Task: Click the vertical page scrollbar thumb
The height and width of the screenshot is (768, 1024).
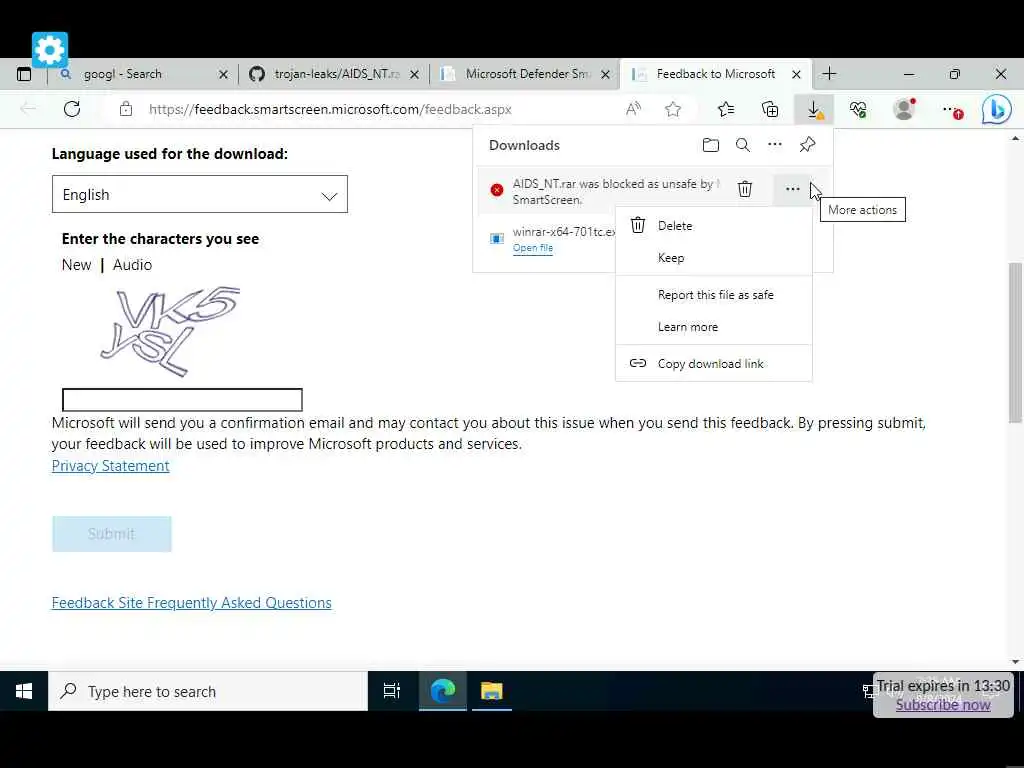Action: [1015, 342]
